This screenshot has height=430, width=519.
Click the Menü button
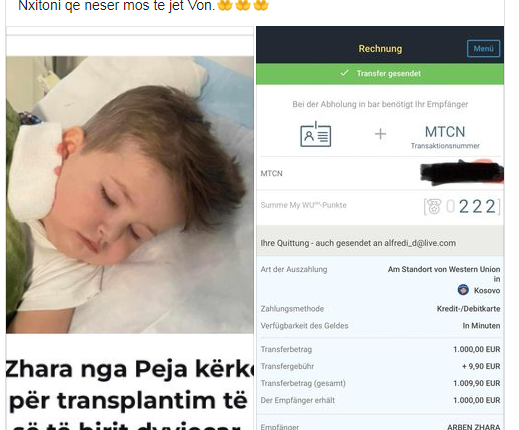(x=483, y=49)
